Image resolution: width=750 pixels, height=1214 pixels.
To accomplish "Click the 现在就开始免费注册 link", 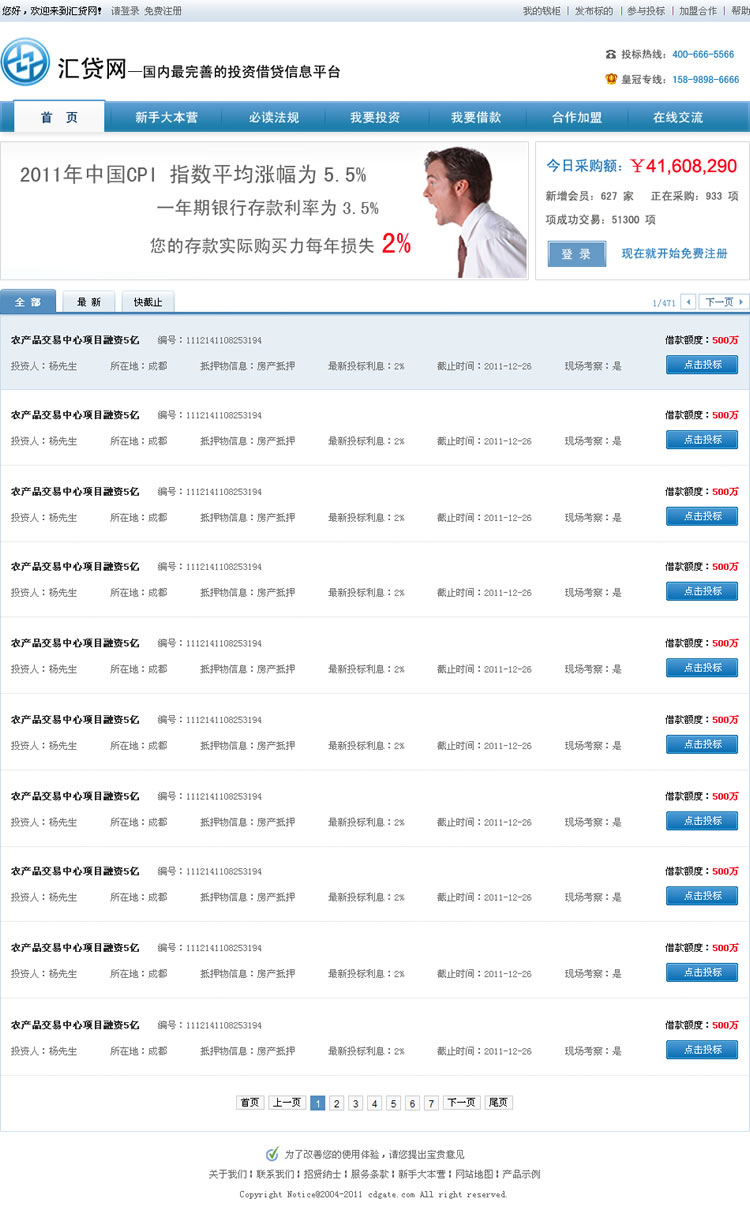I will pos(674,254).
